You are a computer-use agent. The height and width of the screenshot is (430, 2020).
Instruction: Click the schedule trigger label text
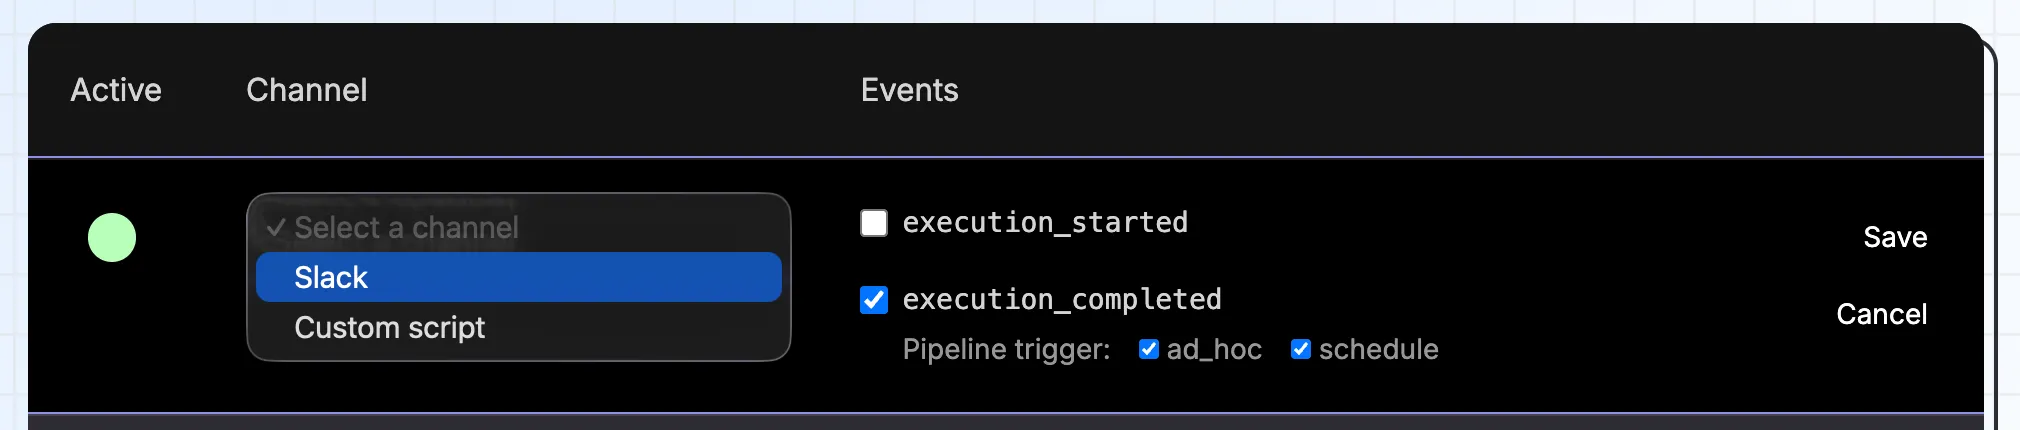pos(1378,349)
